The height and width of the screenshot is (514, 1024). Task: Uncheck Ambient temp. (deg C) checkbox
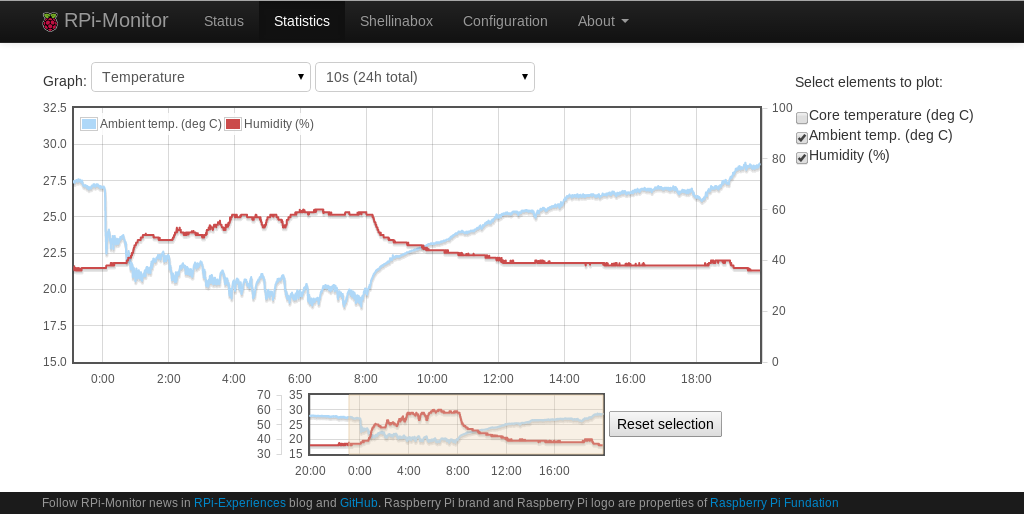[x=802, y=137]
